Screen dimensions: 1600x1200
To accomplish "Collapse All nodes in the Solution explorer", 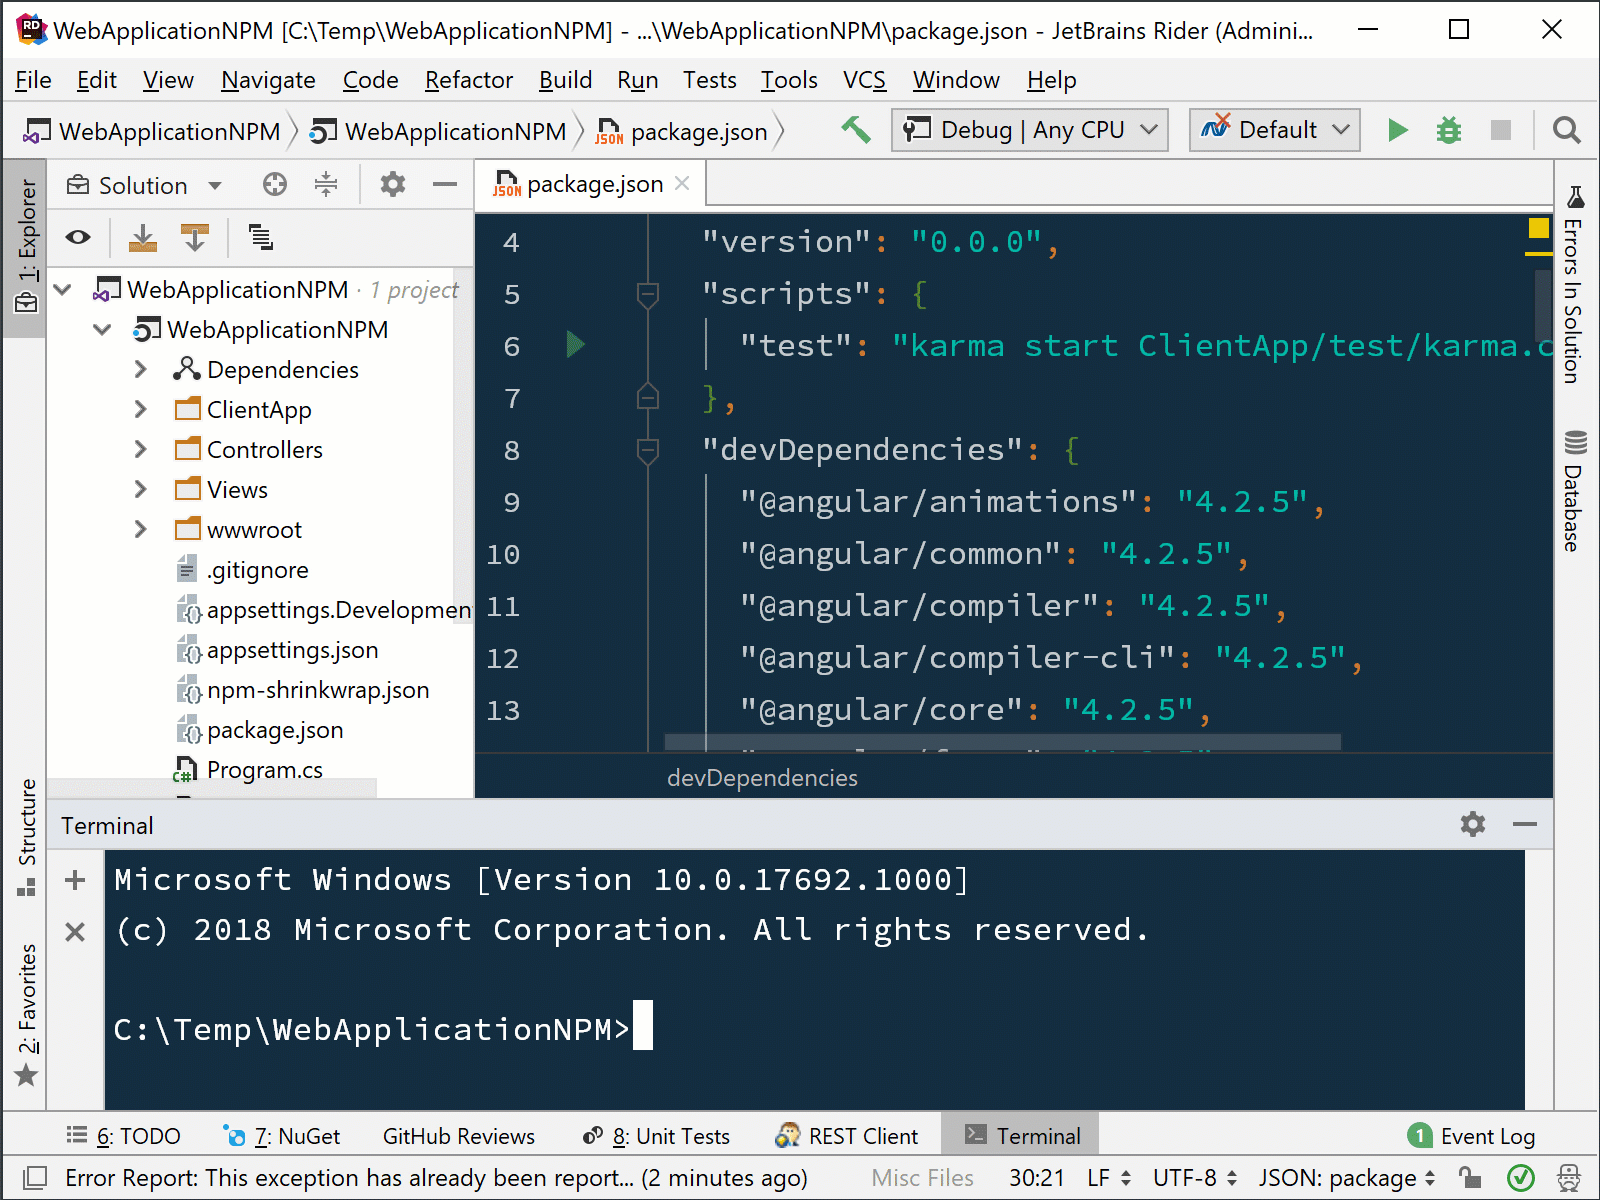I will pyautogui.click(x=326, y=184).
